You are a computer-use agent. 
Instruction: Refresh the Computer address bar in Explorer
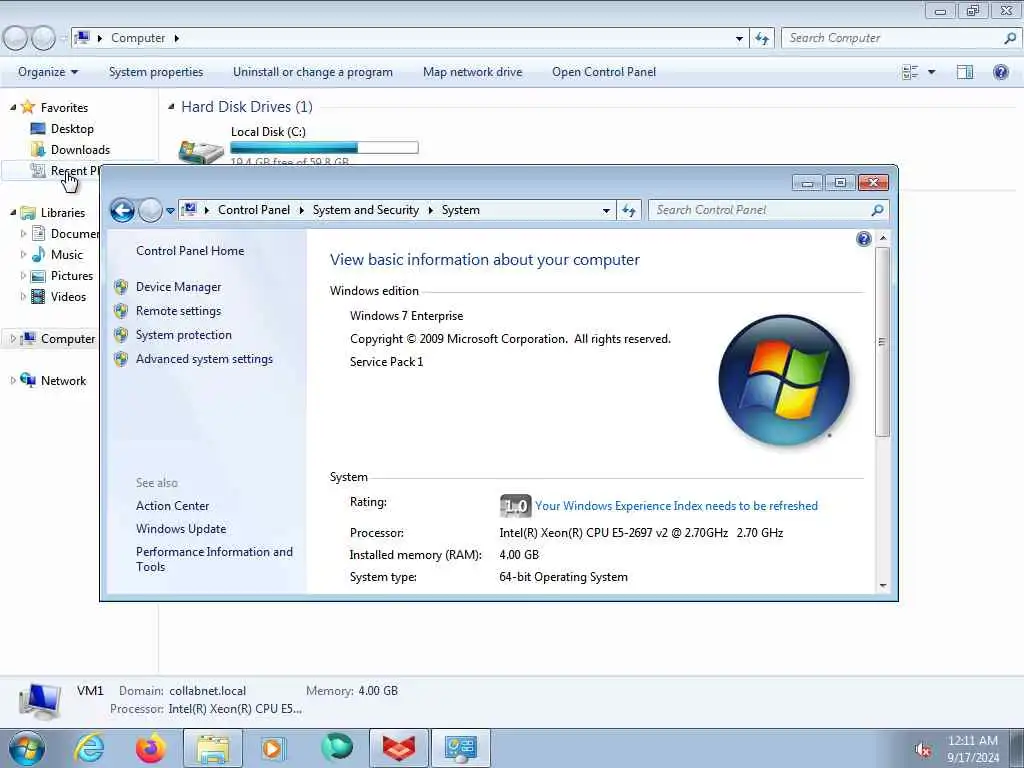[x=762, y=39]
